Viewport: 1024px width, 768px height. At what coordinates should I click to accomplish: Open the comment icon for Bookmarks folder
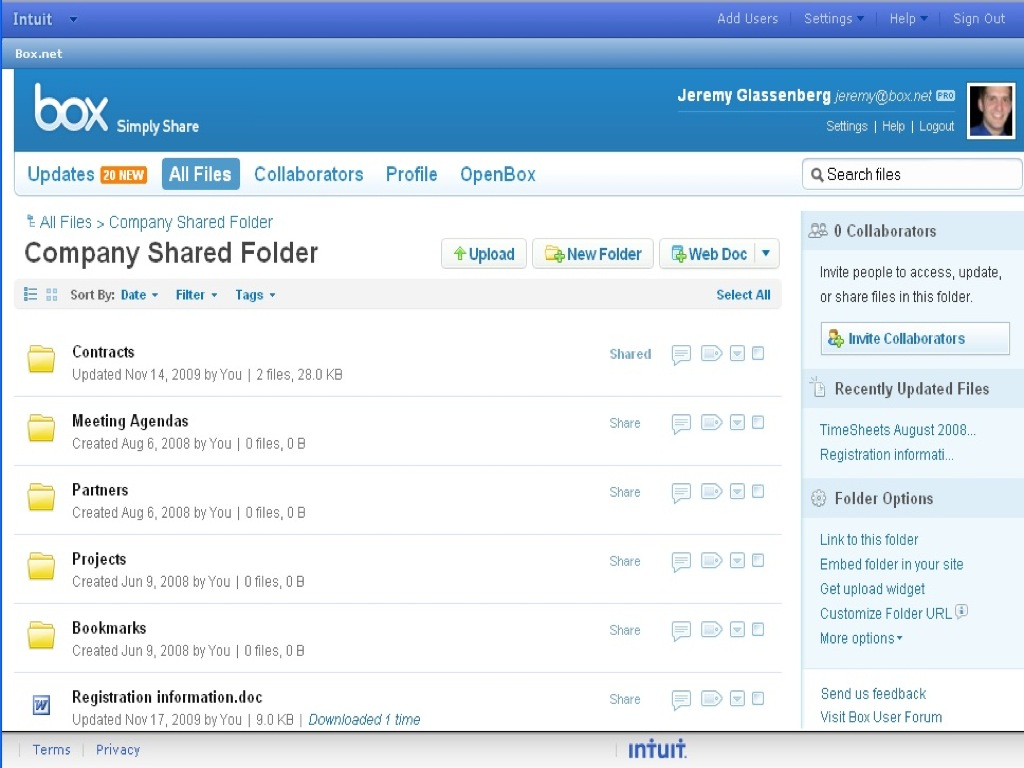(x=681, y=631)
